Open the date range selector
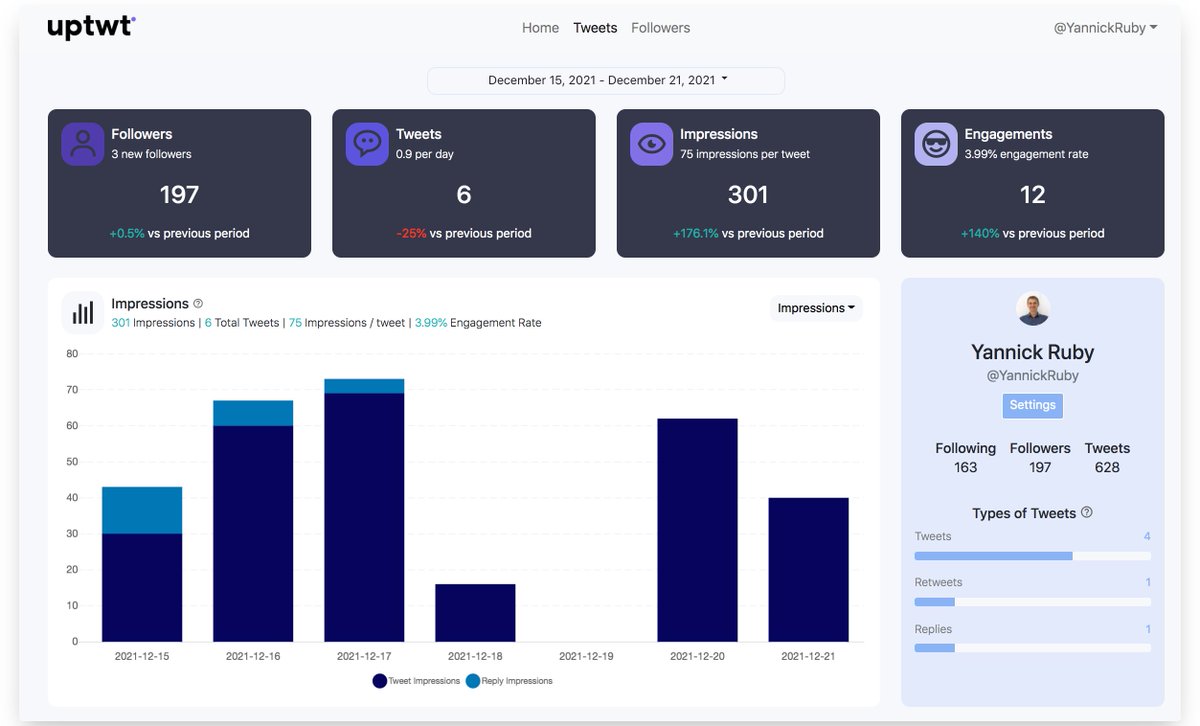 click(x=605, y=80)
